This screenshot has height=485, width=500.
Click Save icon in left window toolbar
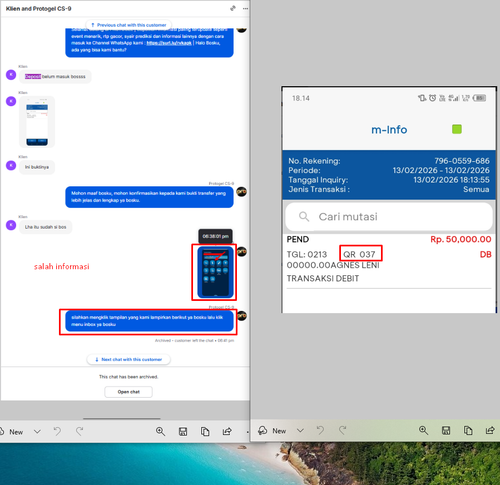click(183, 432)
